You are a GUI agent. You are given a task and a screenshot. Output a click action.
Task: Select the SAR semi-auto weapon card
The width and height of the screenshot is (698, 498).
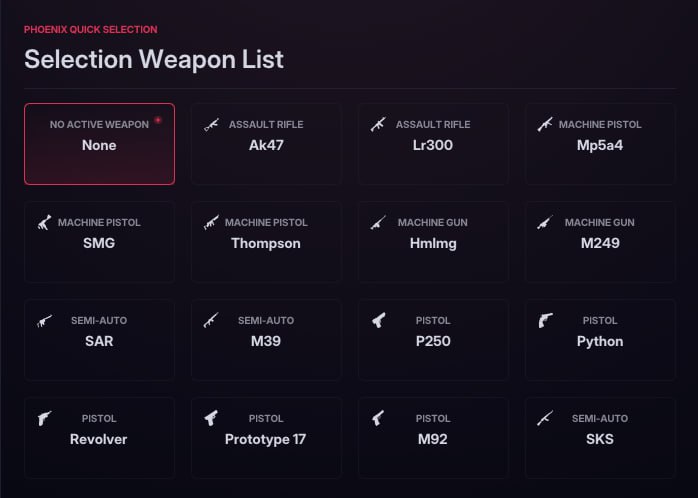[99, 340]
